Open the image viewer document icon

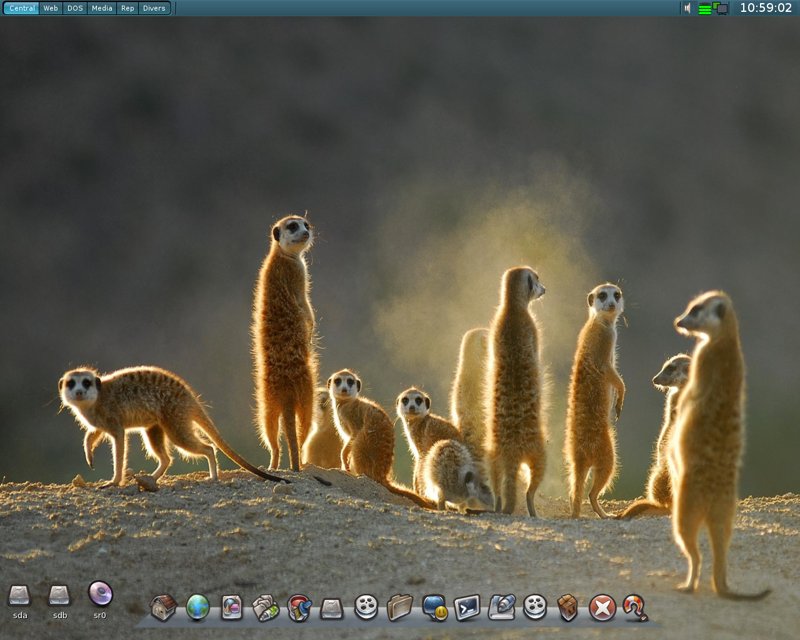[x=231, y=608]
